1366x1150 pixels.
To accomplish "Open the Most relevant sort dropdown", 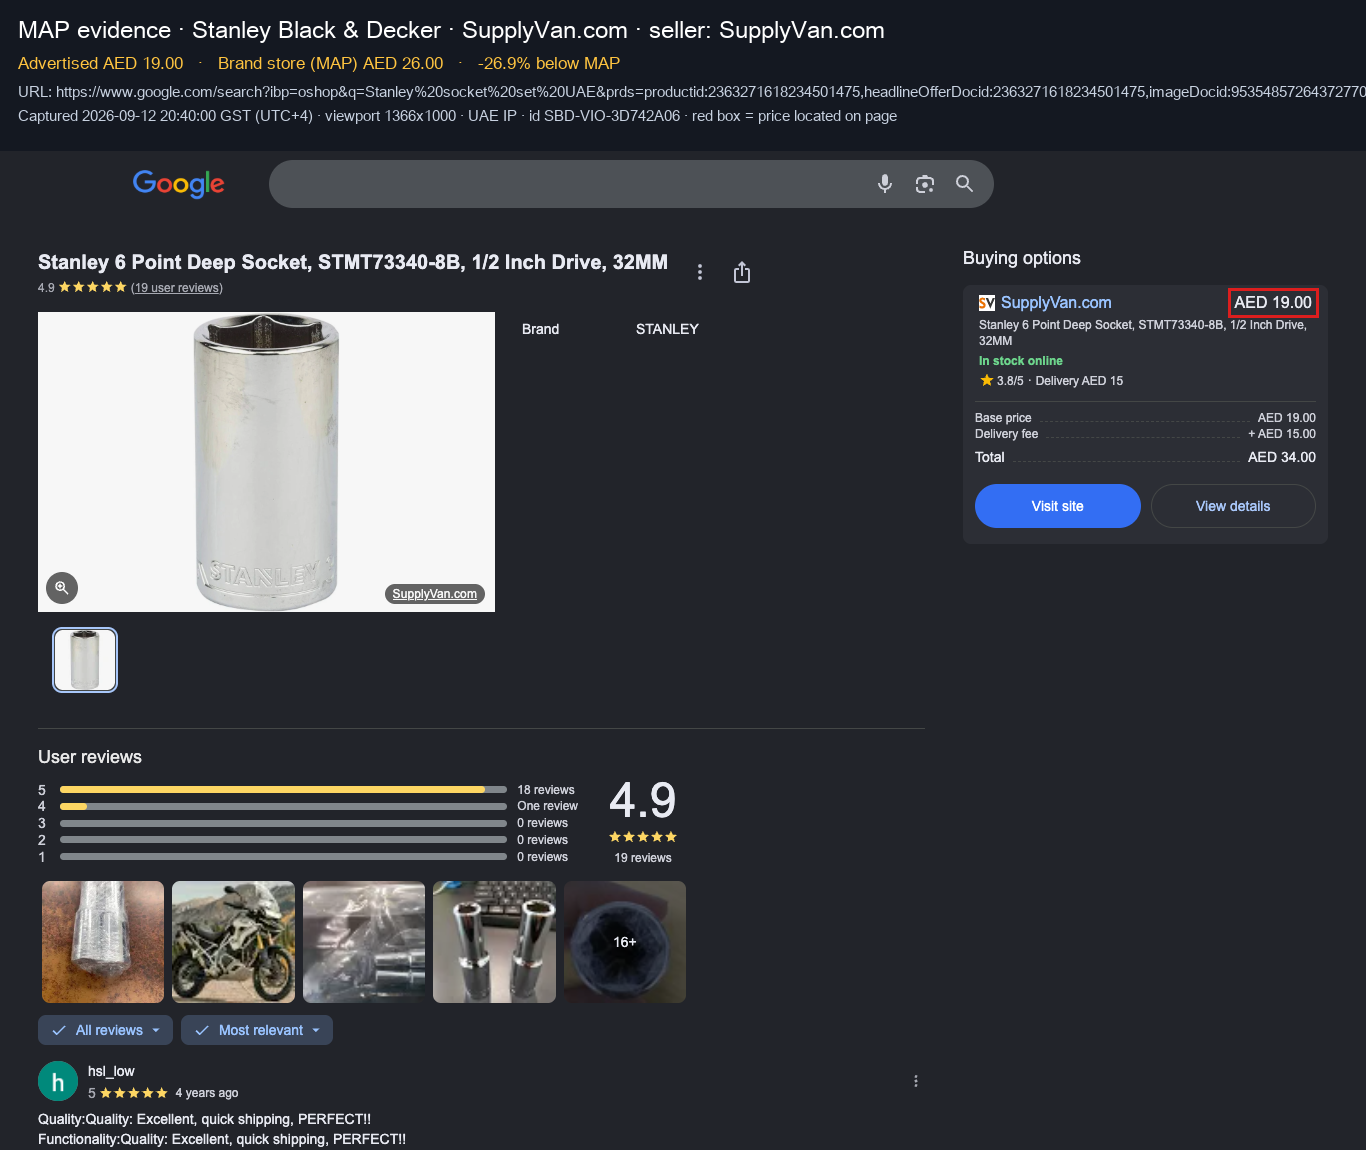I will [257, 1030].
